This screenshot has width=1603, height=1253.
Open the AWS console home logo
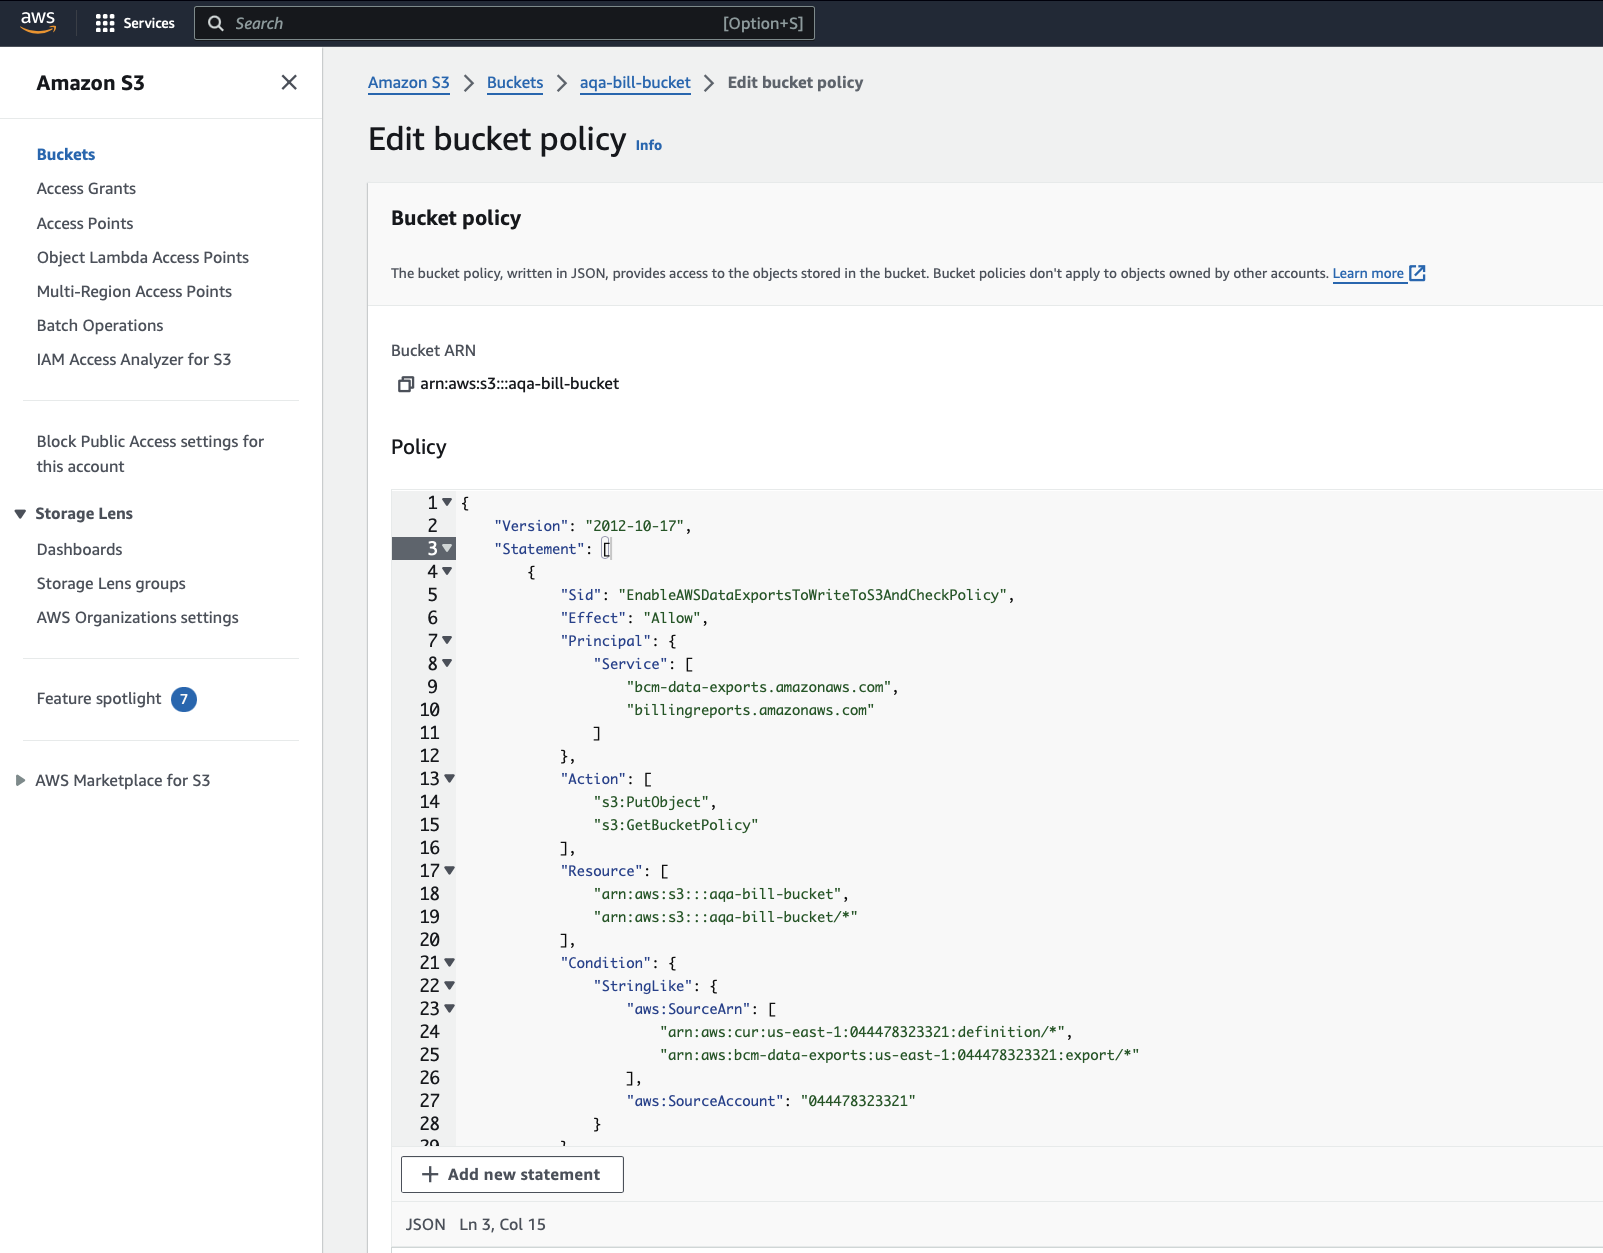click(x=38, y=22)
